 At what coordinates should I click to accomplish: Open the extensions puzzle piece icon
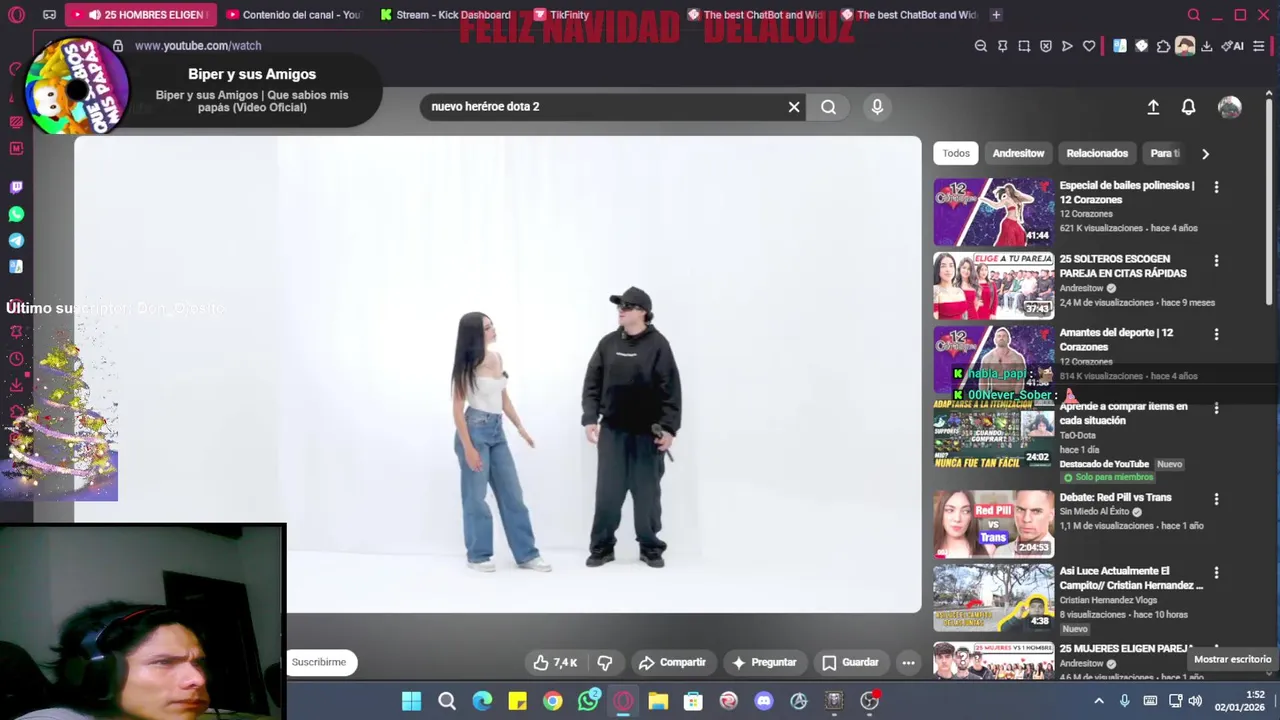(1163, 46)
